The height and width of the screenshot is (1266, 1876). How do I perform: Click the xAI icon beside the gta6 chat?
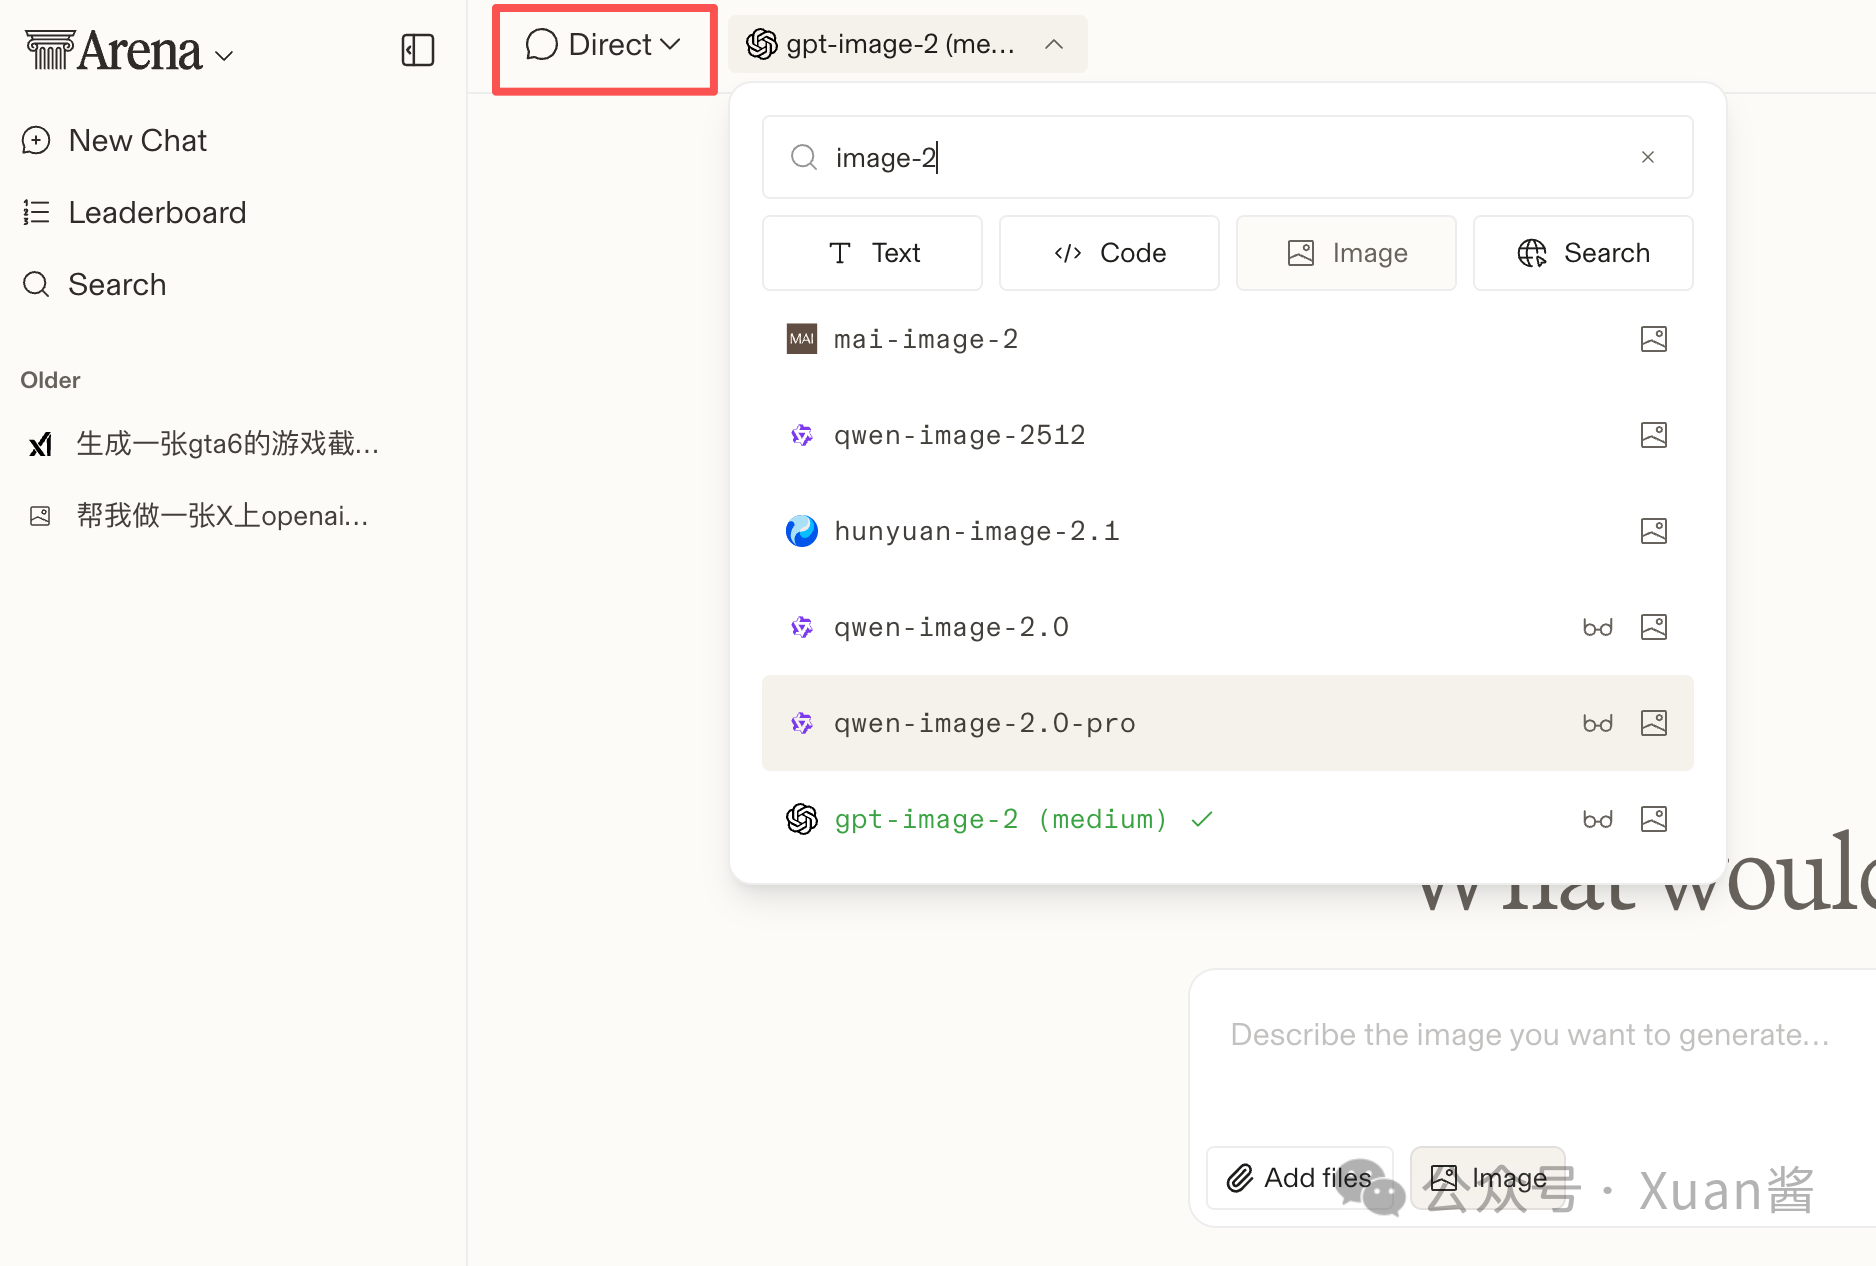pos(40,444)
